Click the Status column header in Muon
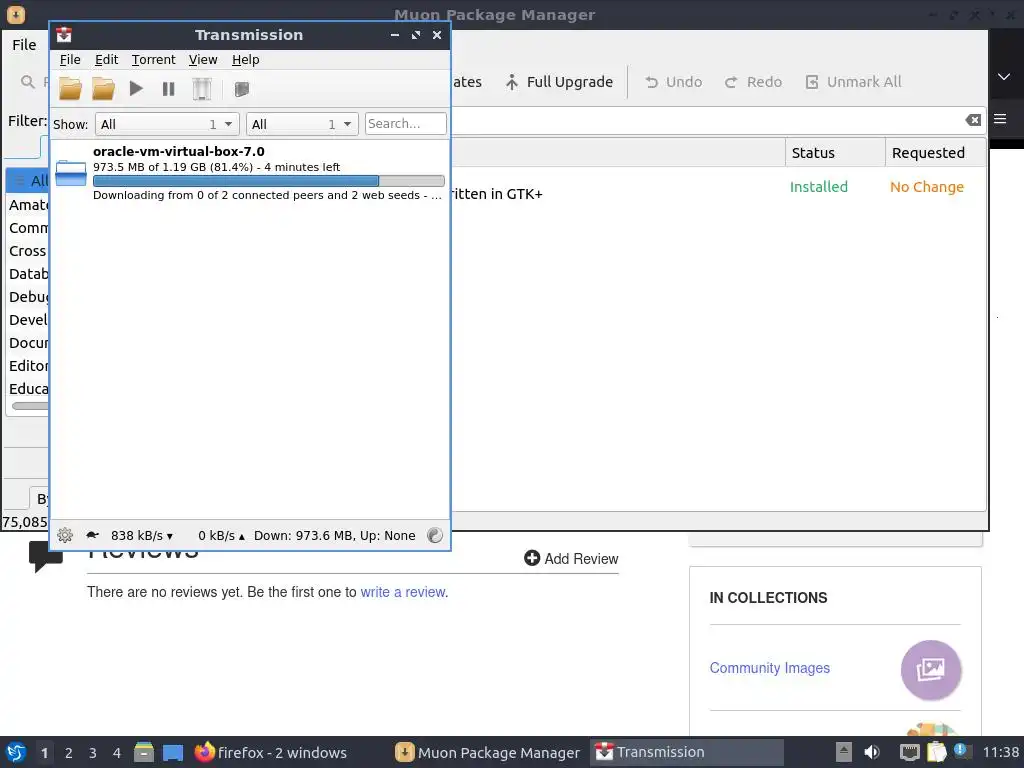Viewport: 1024px width, 768px height. tap(835, 153)
